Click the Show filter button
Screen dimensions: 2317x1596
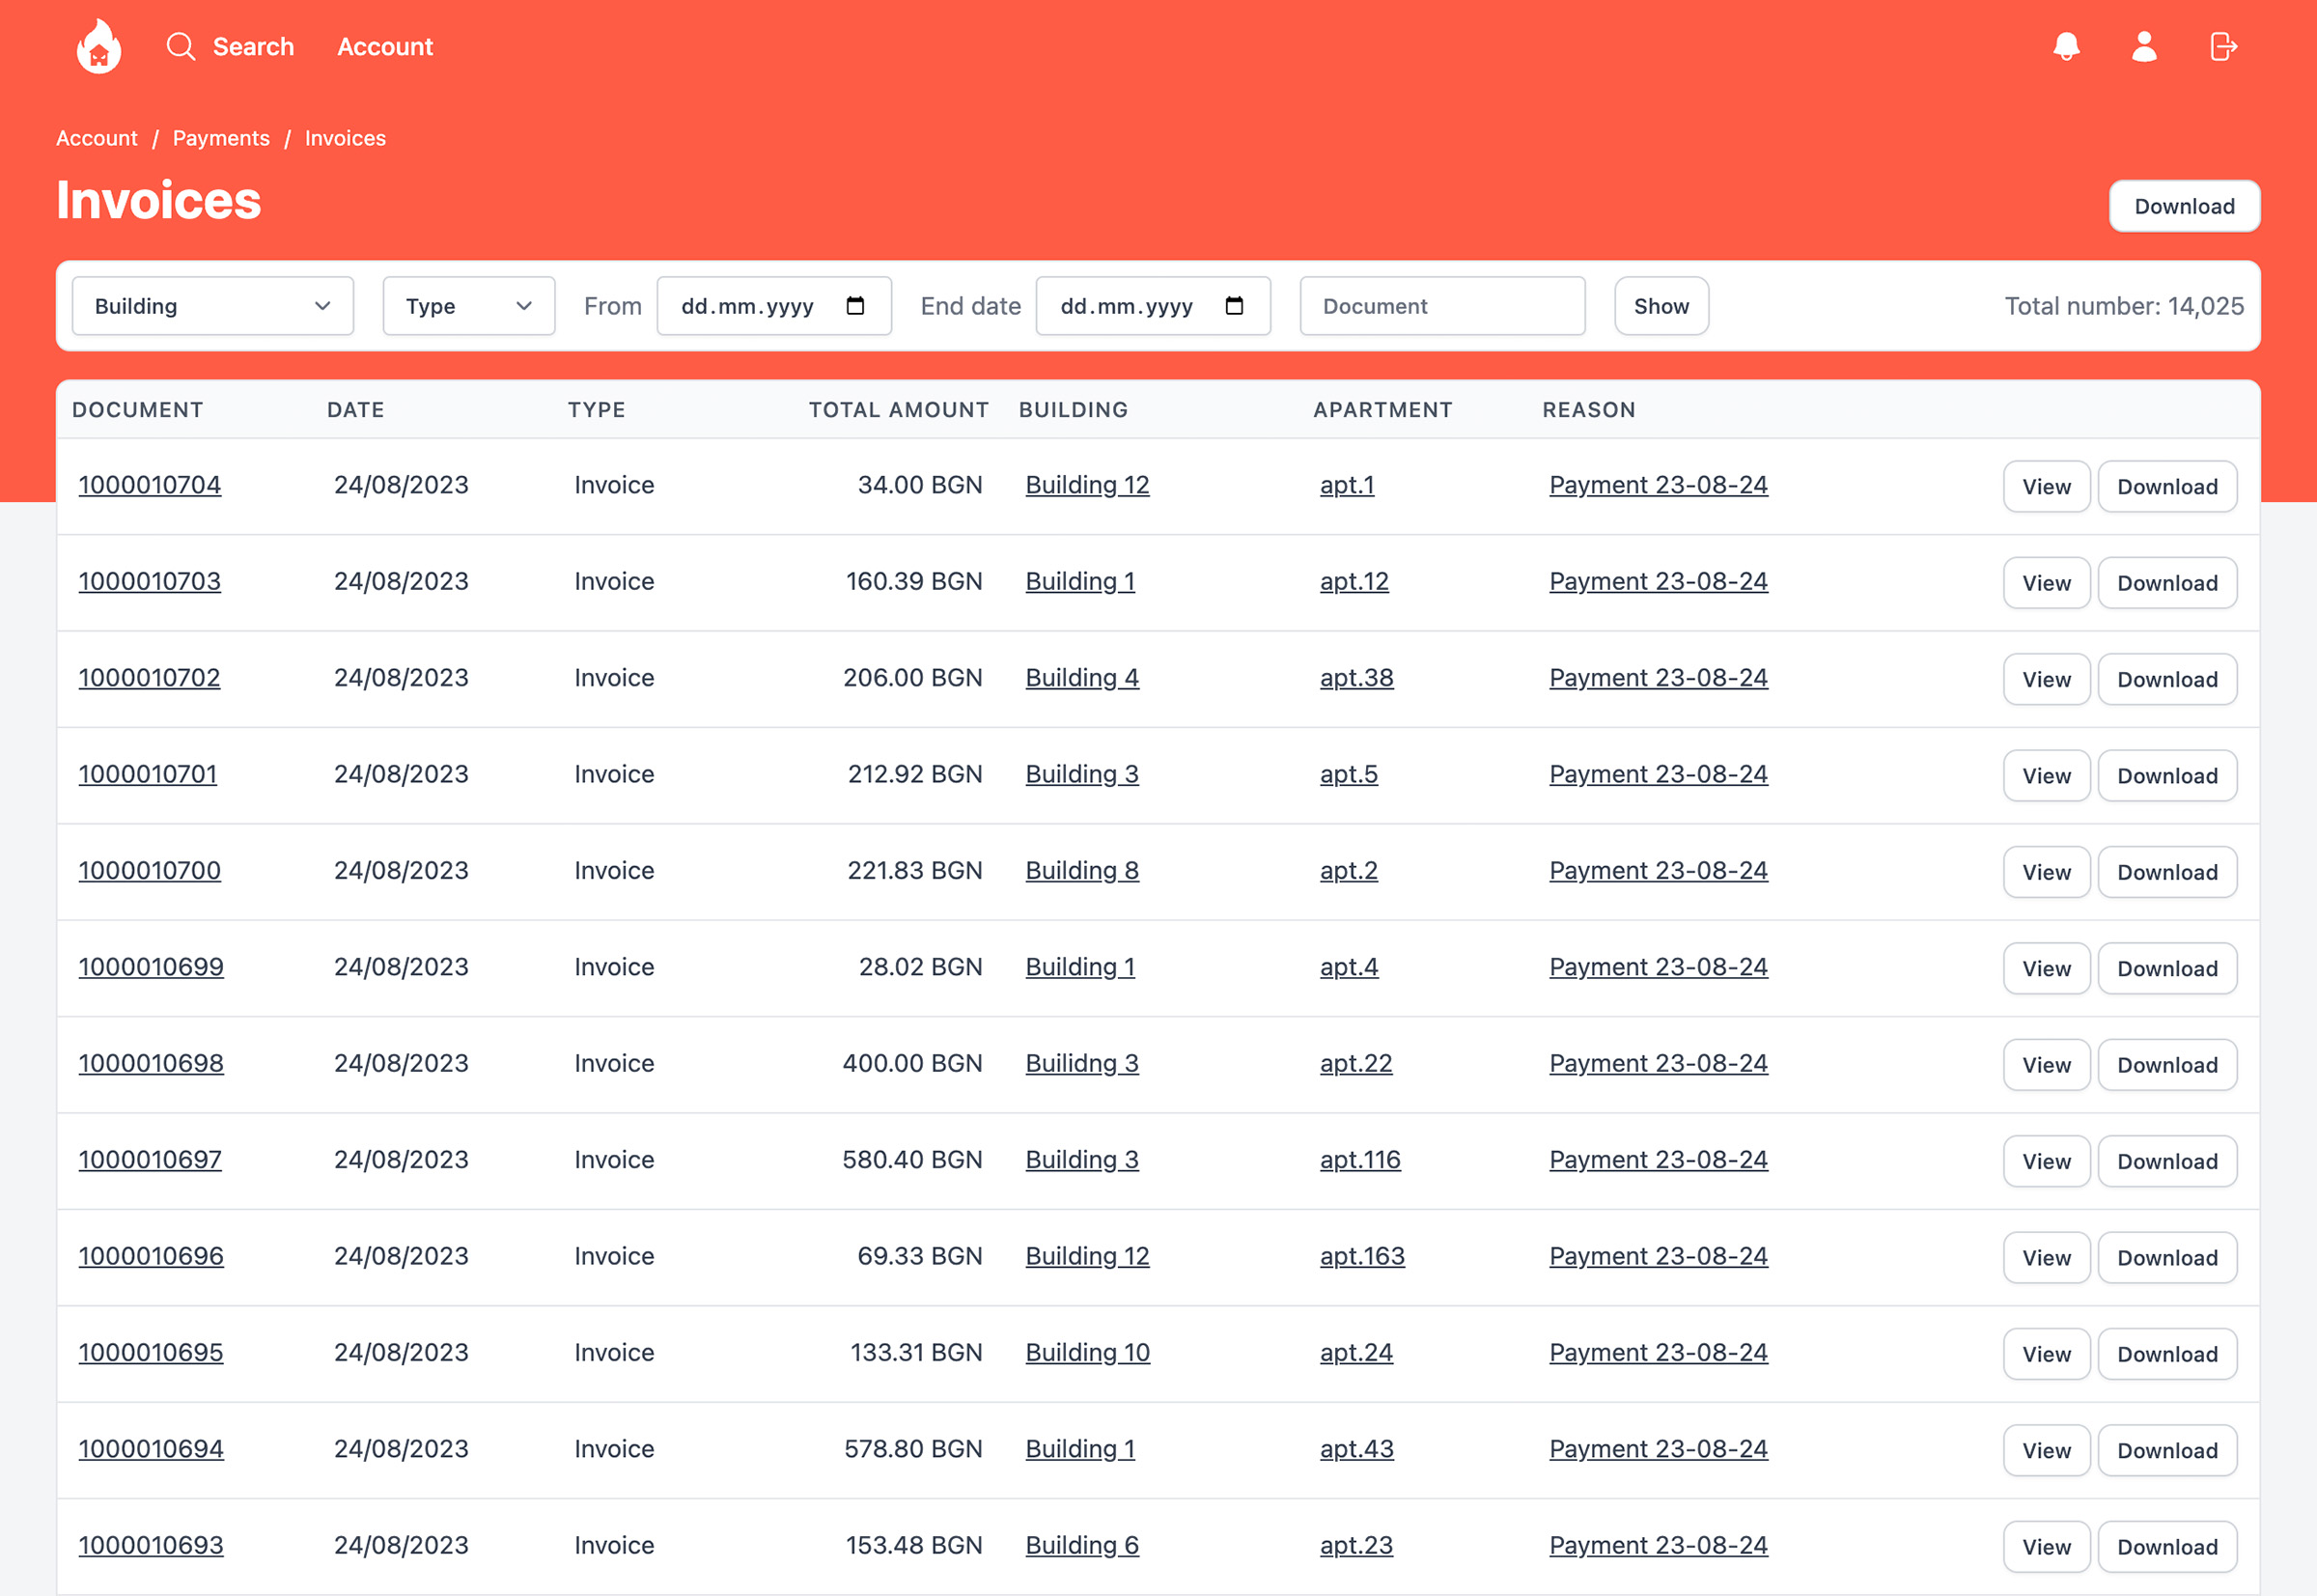click(x=1661, y=306)
